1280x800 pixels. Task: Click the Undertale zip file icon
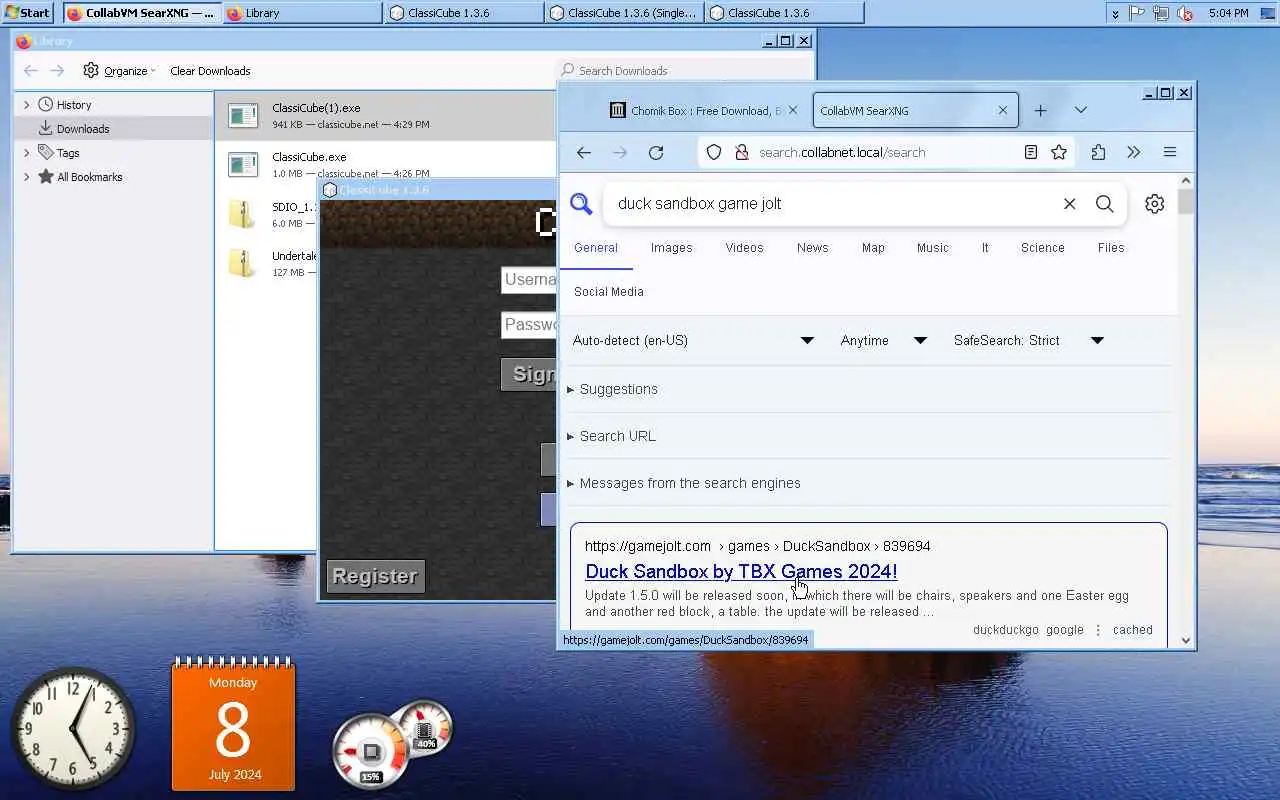pos(241,262)
